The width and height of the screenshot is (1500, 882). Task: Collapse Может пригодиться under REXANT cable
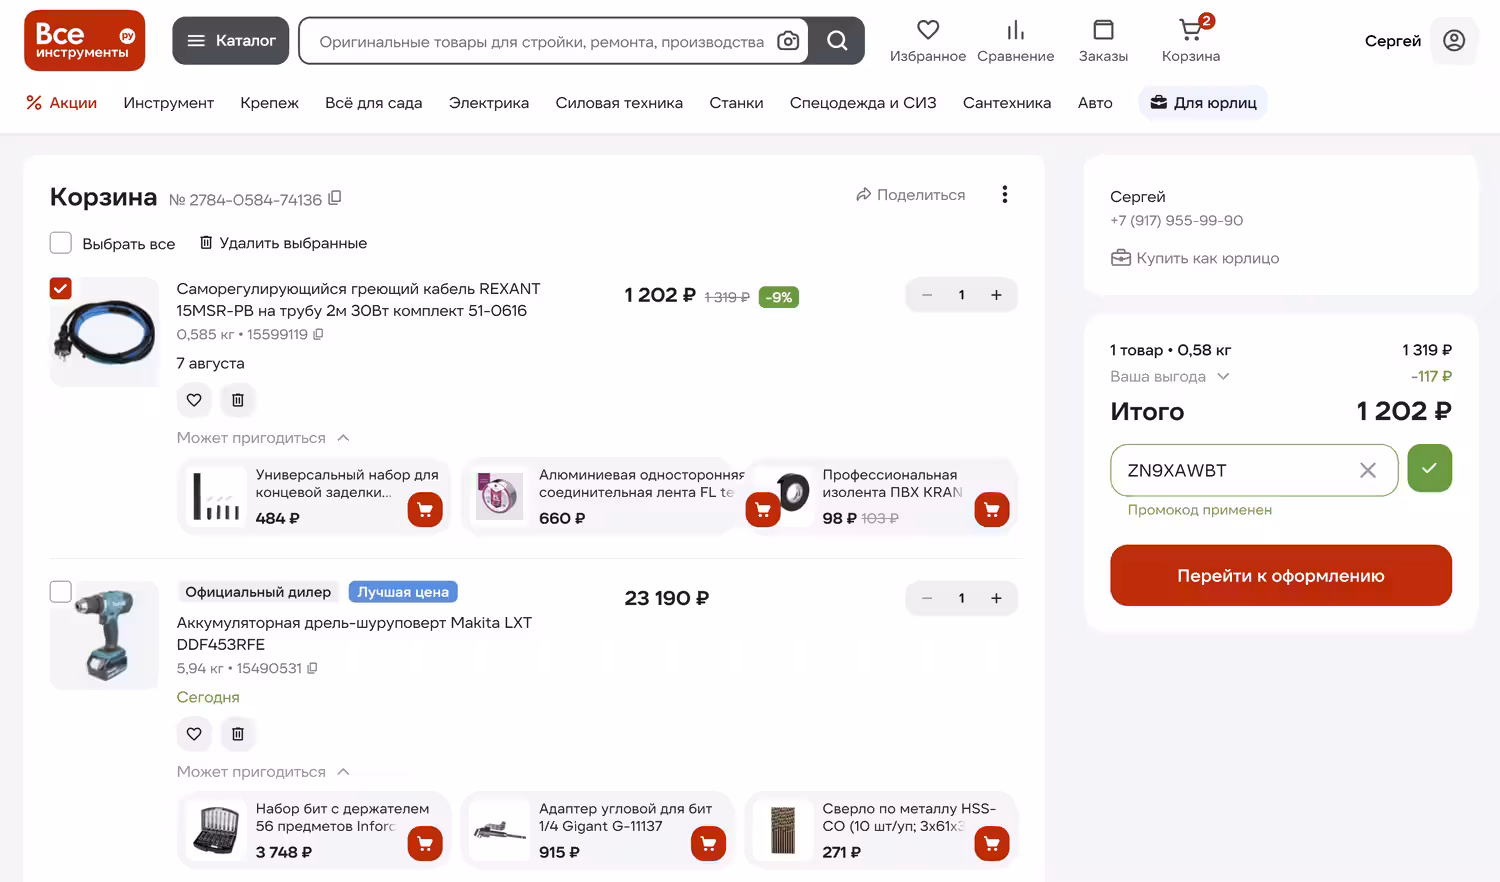coord(263,438)
